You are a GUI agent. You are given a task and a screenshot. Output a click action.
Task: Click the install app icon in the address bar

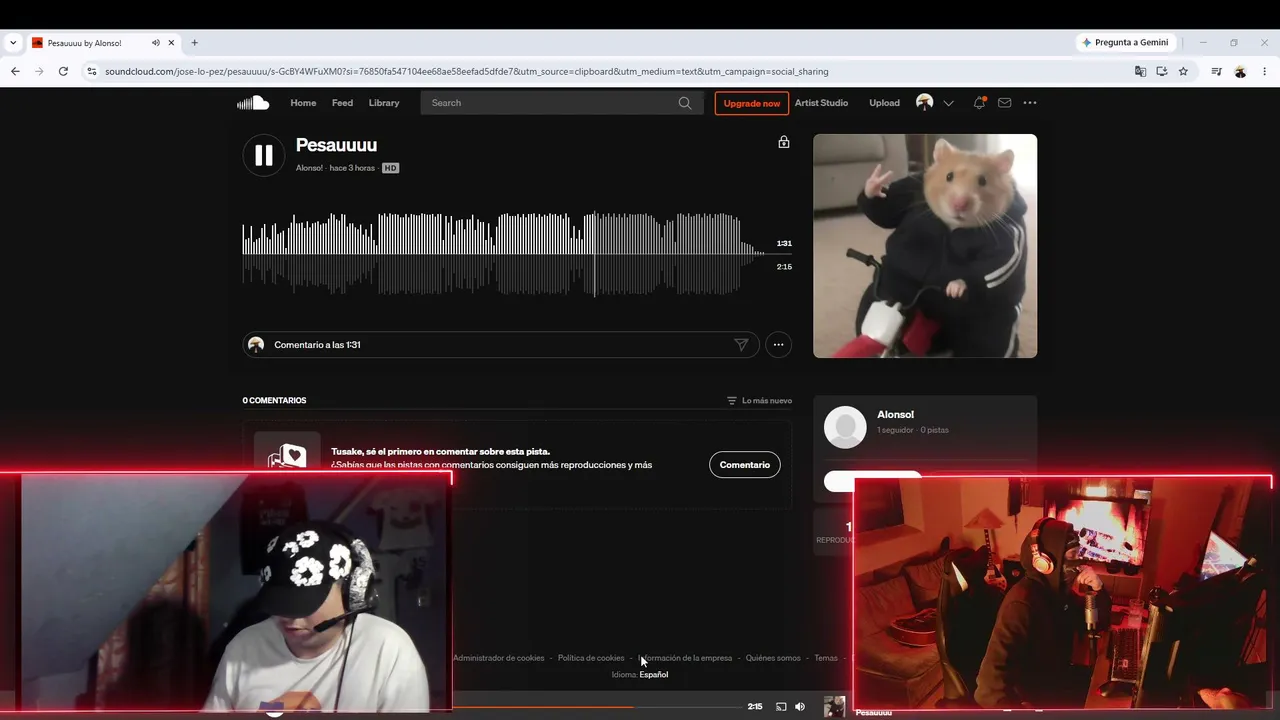[x=1162, y=71]
